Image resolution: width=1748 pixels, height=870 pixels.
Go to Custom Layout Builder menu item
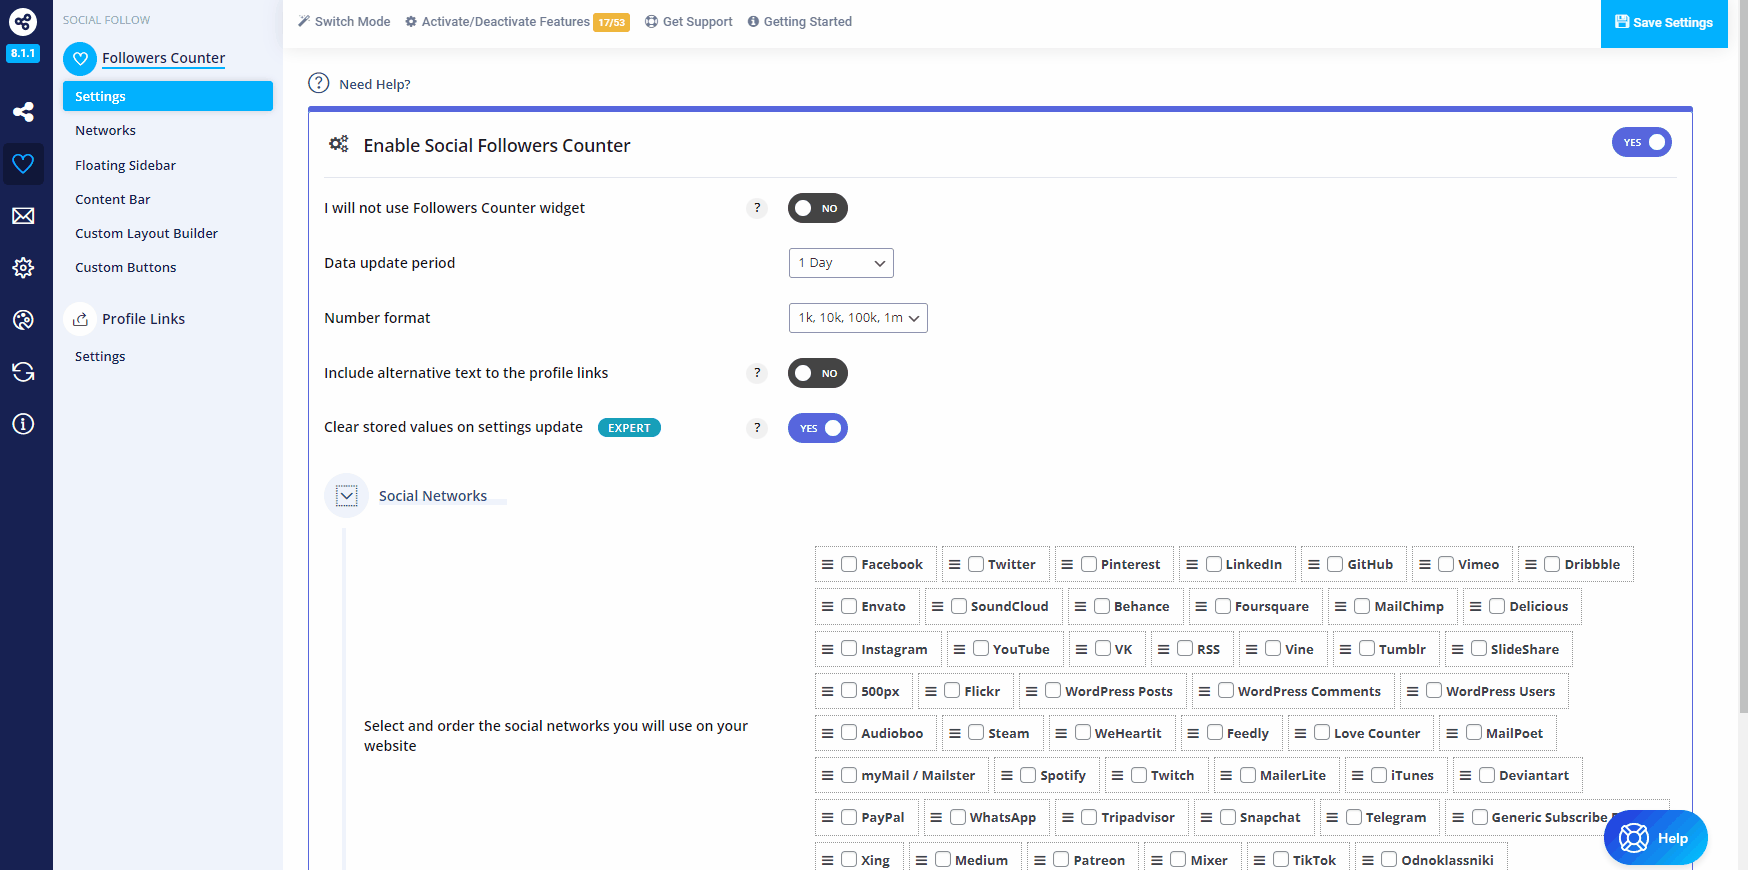(146, 233)
